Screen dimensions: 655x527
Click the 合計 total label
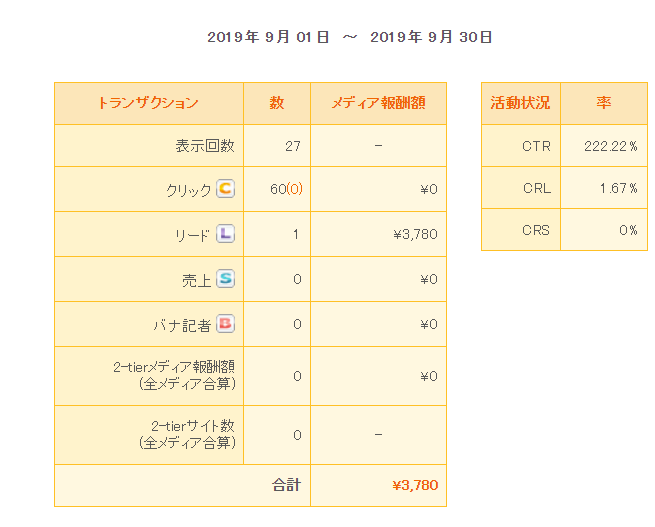[x=287, y=485]
